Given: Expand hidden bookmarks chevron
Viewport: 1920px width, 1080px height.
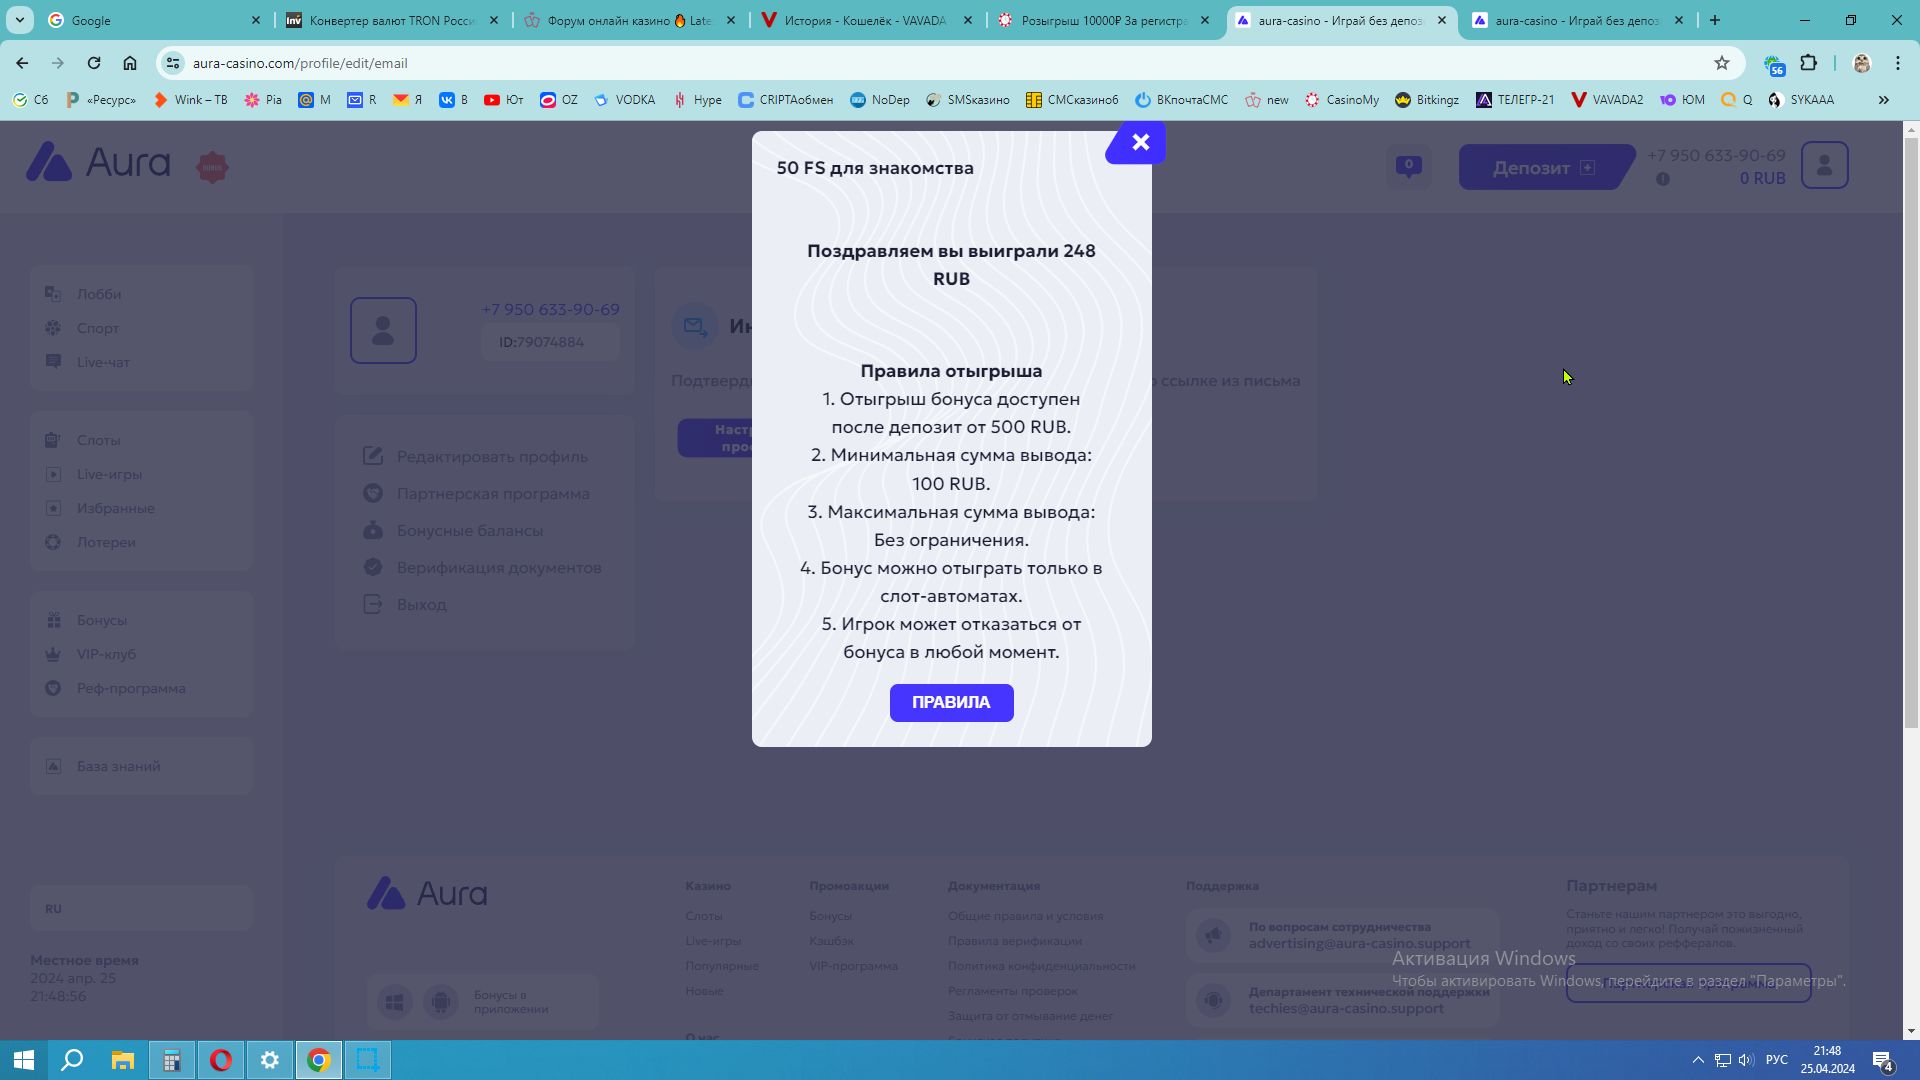Looking at the screenshot, I should pos(1883,100).
